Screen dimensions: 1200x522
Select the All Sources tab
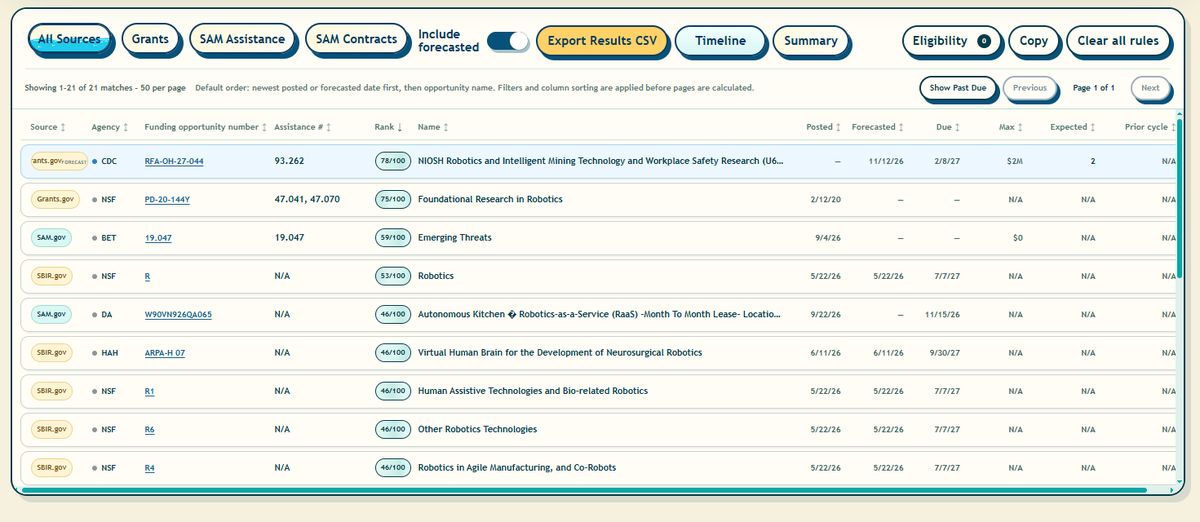point(69,40)
